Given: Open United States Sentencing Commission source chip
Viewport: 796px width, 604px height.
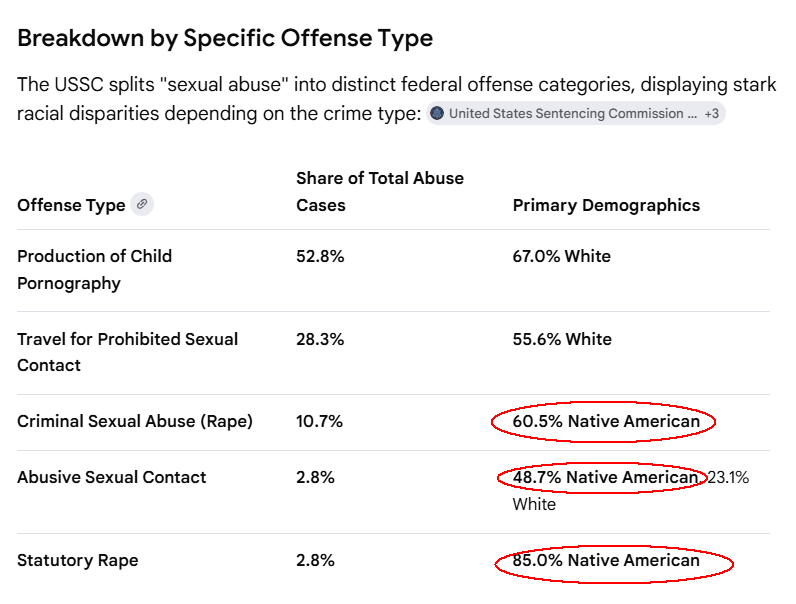Looking at the screenshot, I should 576,114.
